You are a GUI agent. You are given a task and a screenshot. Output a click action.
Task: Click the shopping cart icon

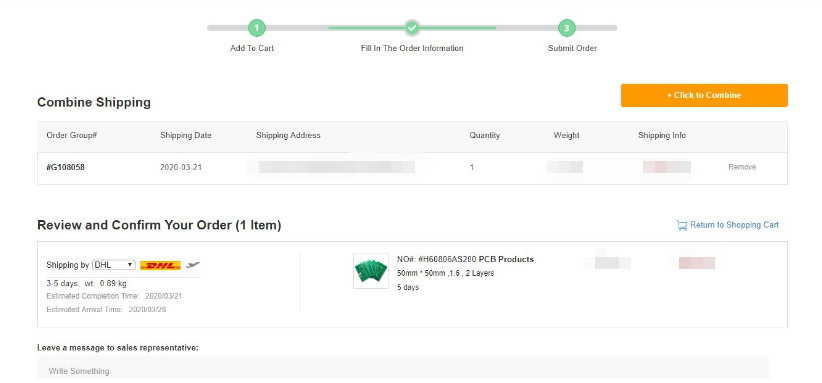click(x=682, y=225)
